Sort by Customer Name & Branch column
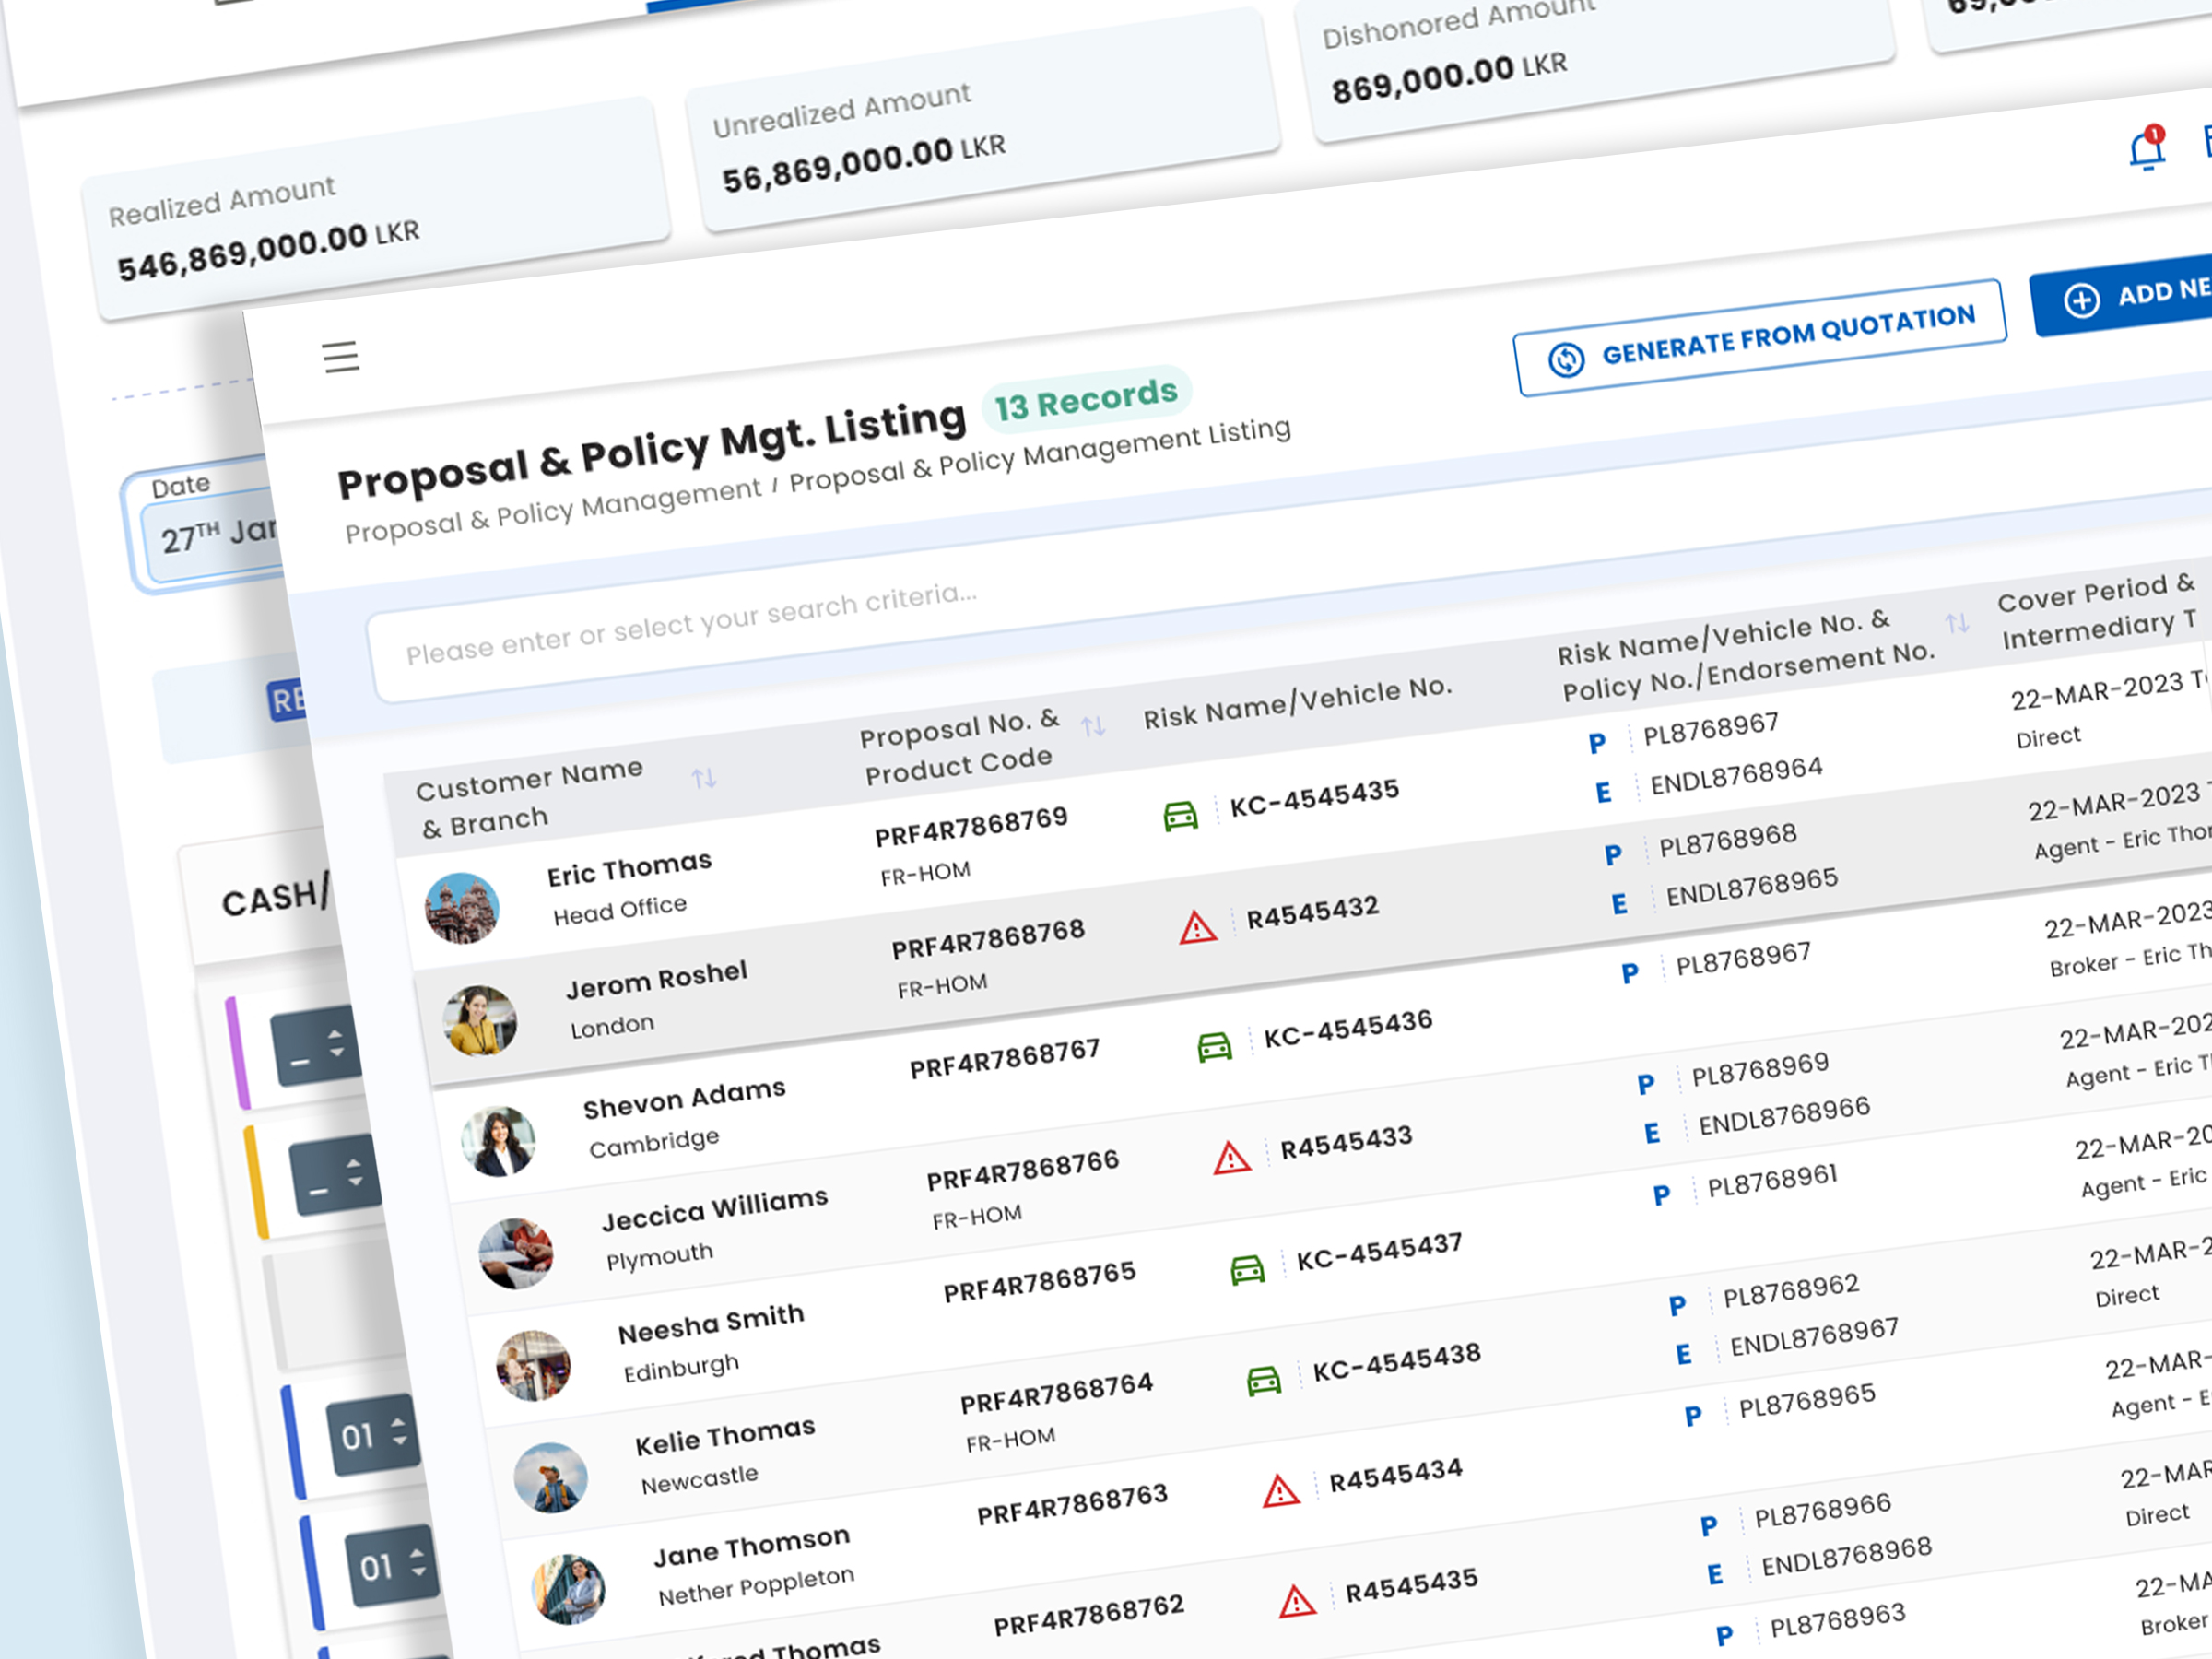Viewport: 2212px width, 1659px height. 704,778
